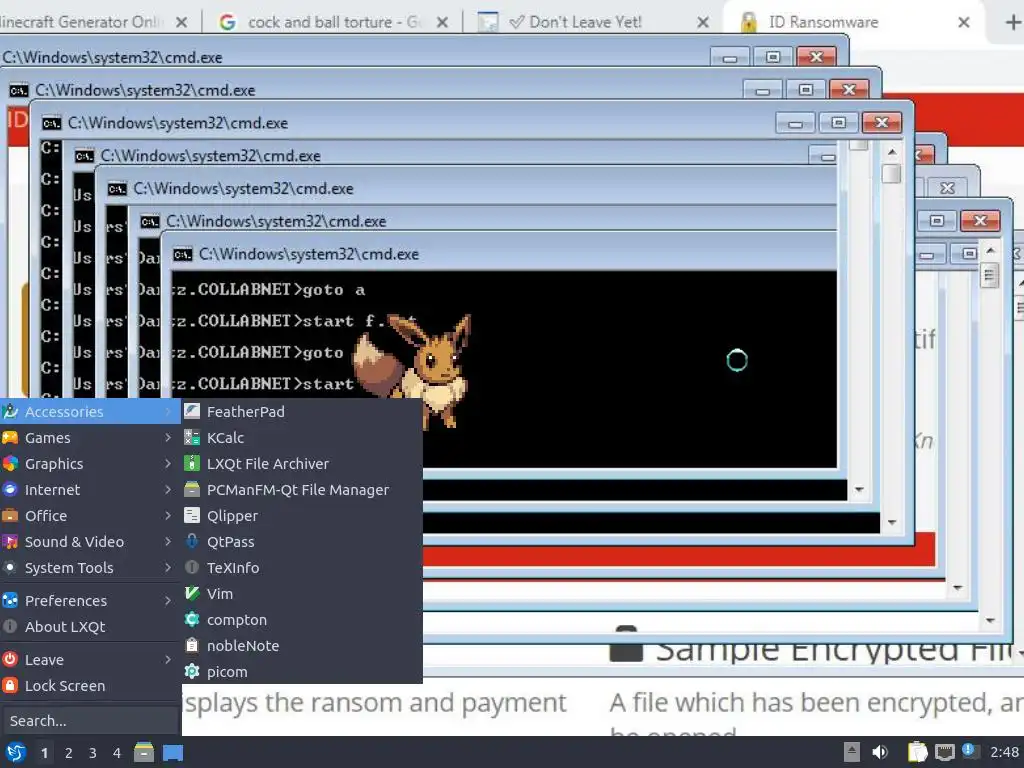Screen dimensions: 1024x768
Task: Click the Google favicon on the search tab
Action: 227,22
